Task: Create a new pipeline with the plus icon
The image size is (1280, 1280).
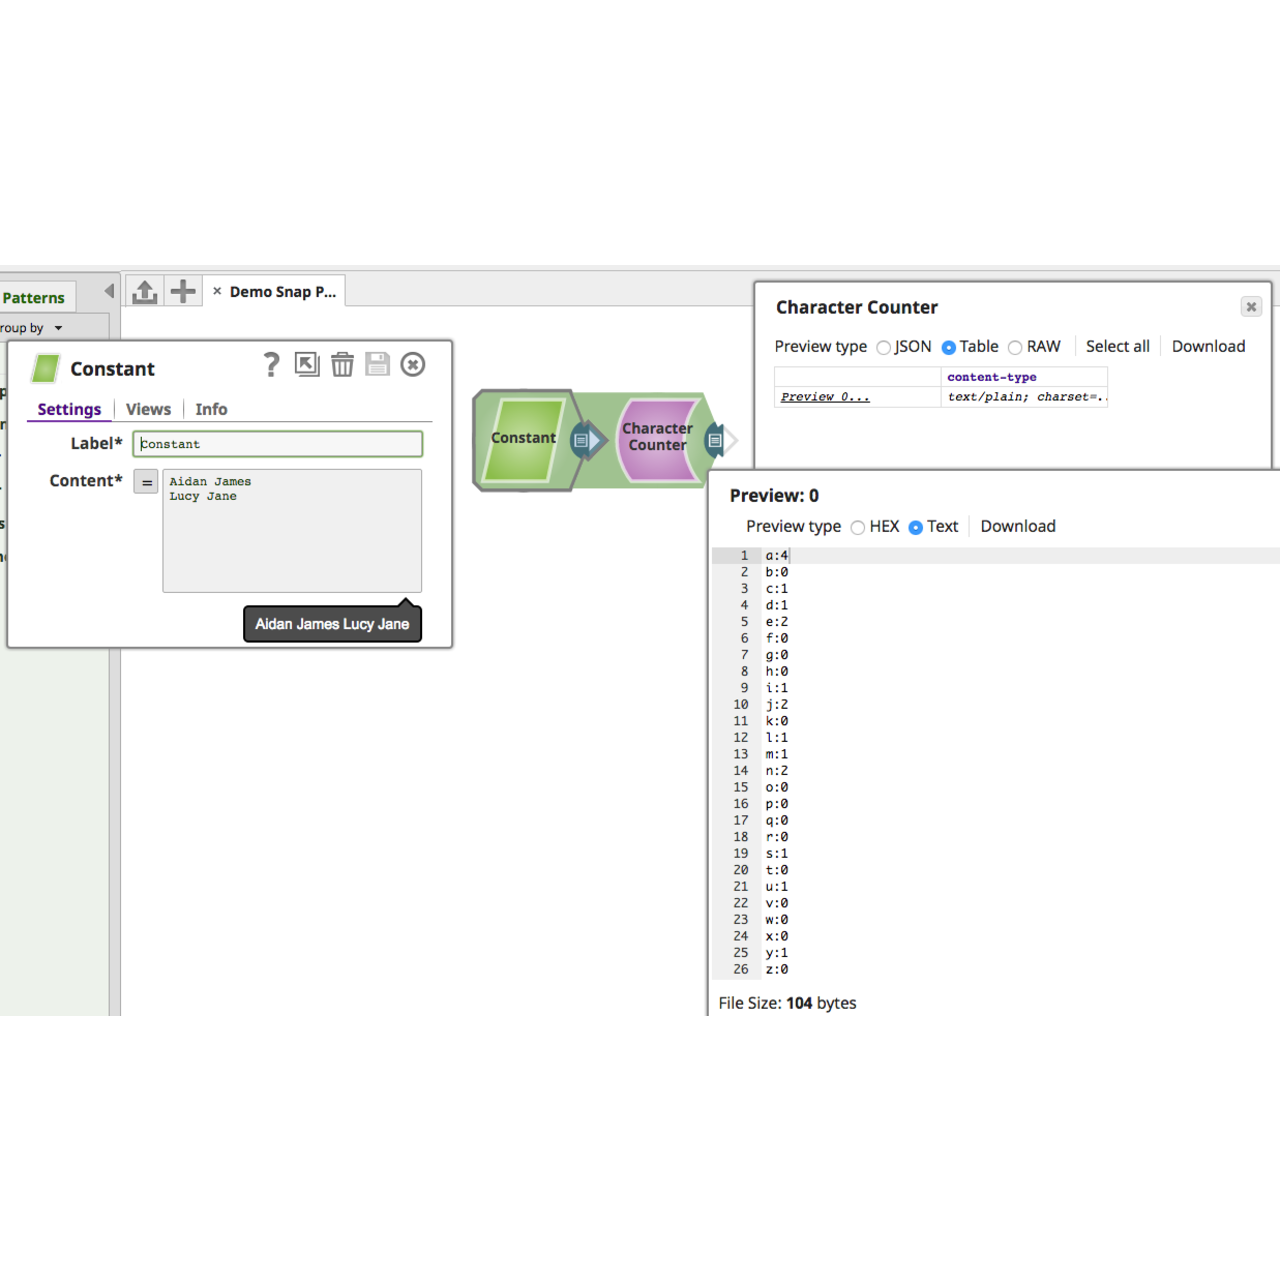Action: point(182,291)
